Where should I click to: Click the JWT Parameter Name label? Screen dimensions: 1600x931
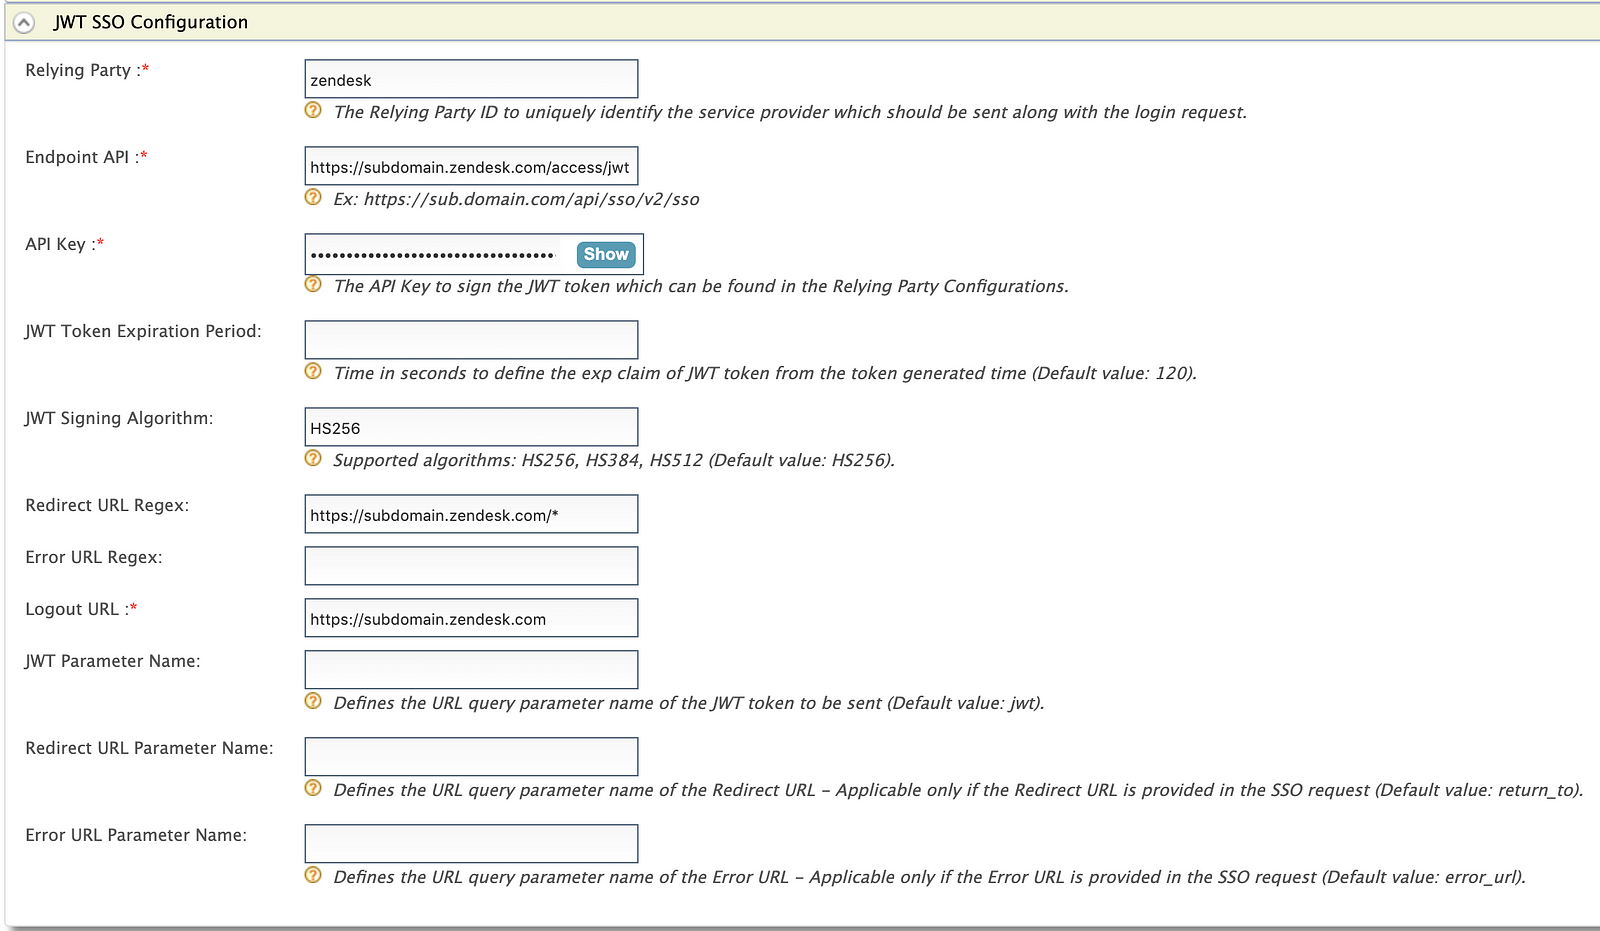click(113, 661)
